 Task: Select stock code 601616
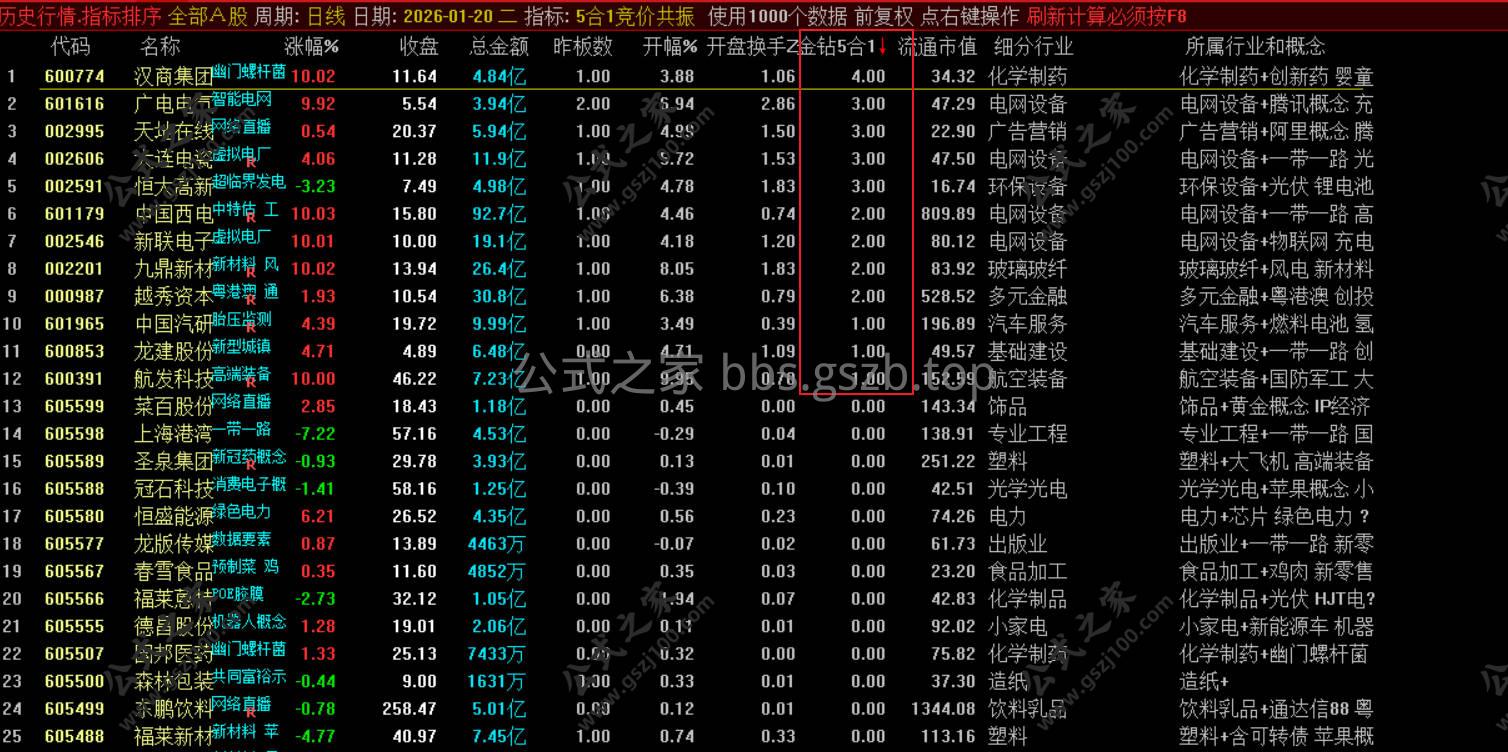pyautogui.click(x=75, y=104)
